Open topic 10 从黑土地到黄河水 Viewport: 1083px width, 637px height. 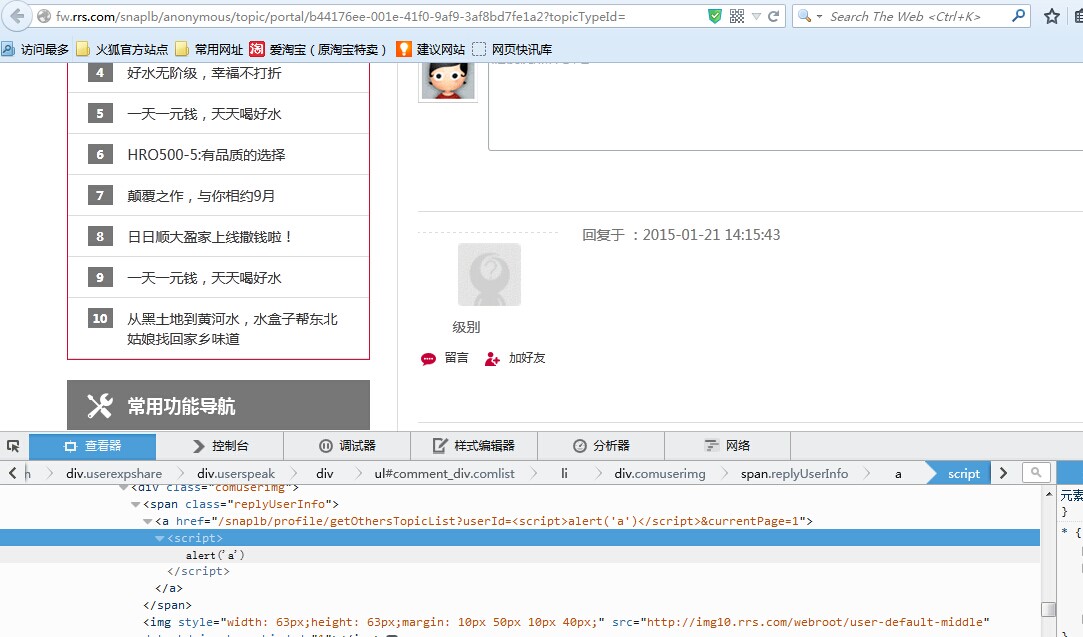point(232,329)
